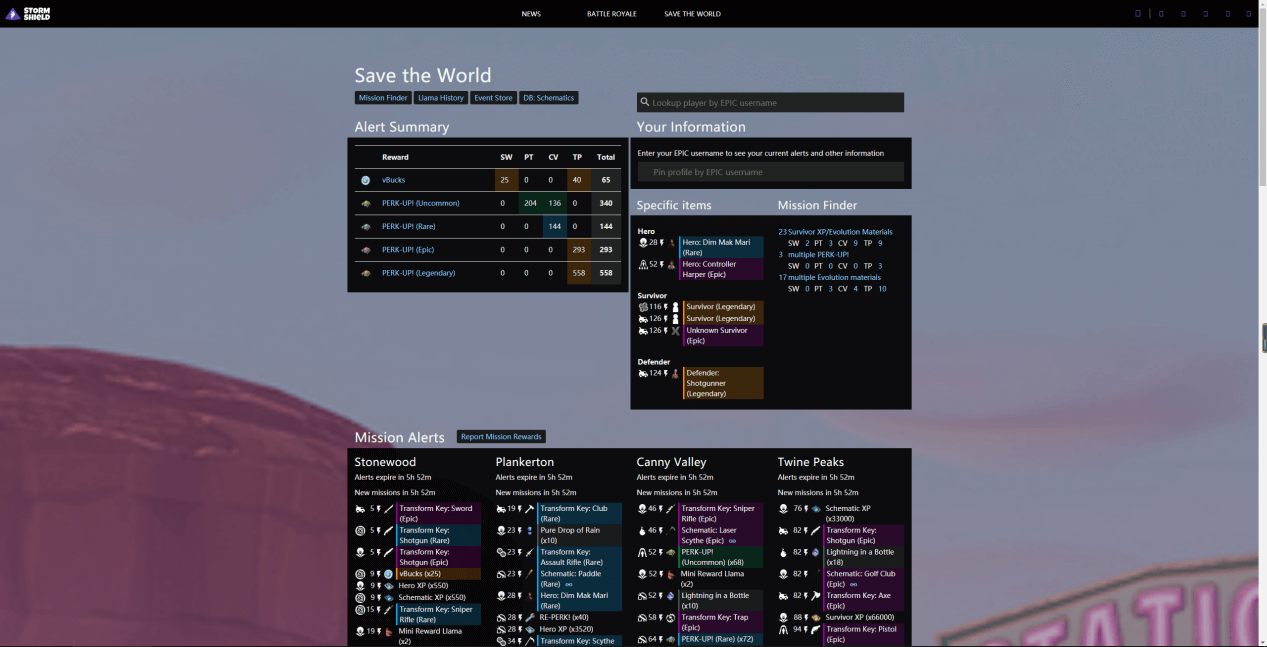
Task: Click the Total value 558 cell
Action: (x=606, y=273)
